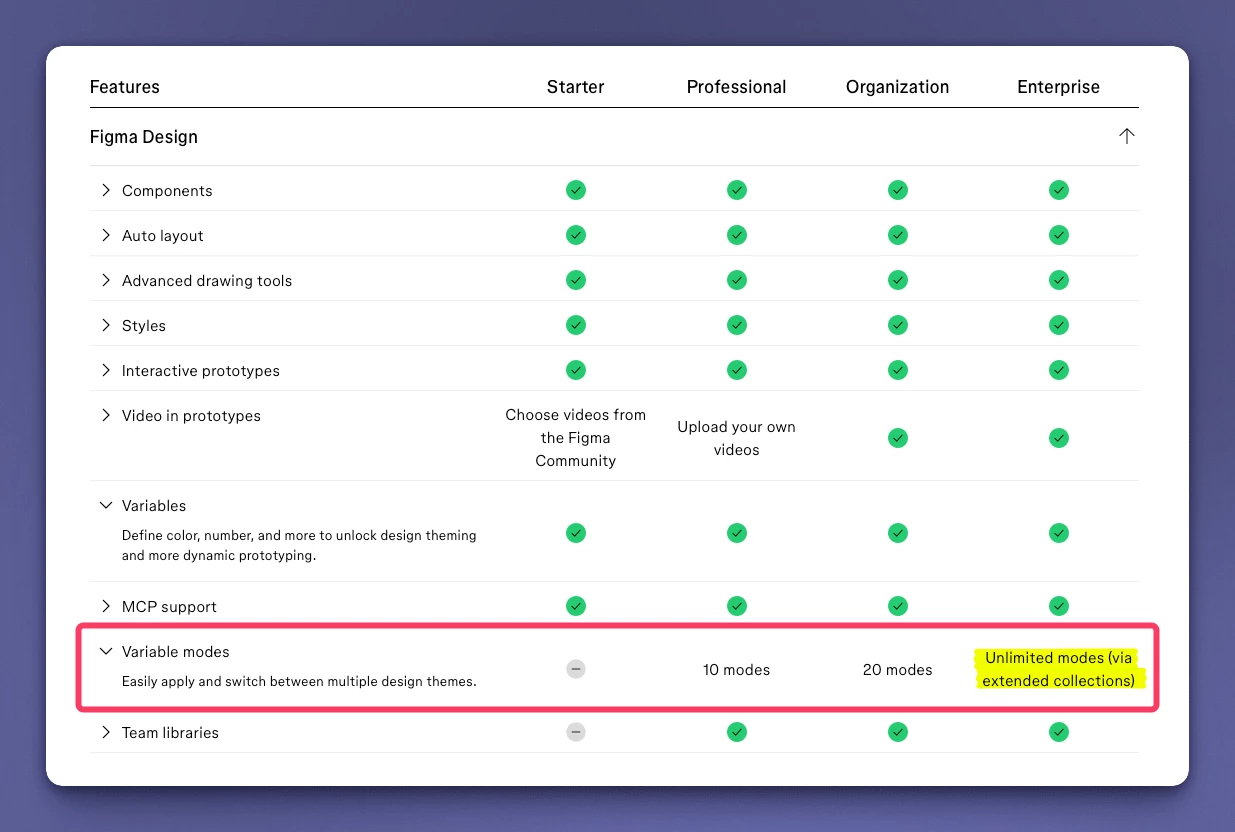Click the Features column header
Viewport: 1235px width, 832px height.
pyautogui.click(x=125, y=87)
